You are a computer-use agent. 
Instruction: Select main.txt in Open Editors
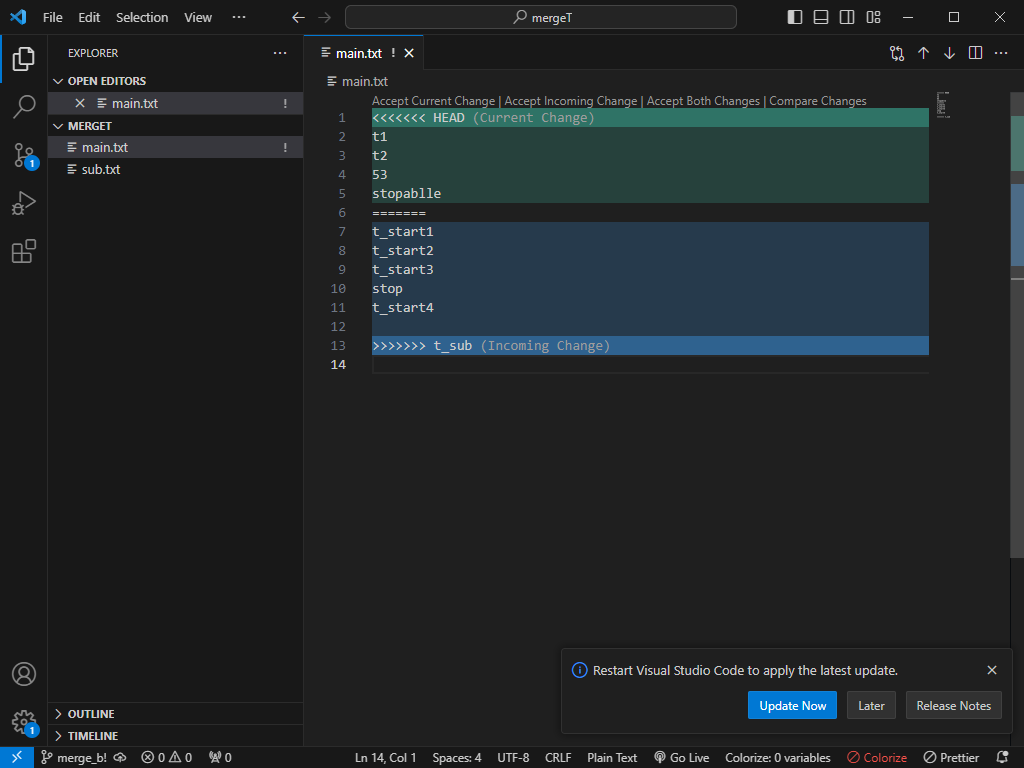[x=175, y=103]
